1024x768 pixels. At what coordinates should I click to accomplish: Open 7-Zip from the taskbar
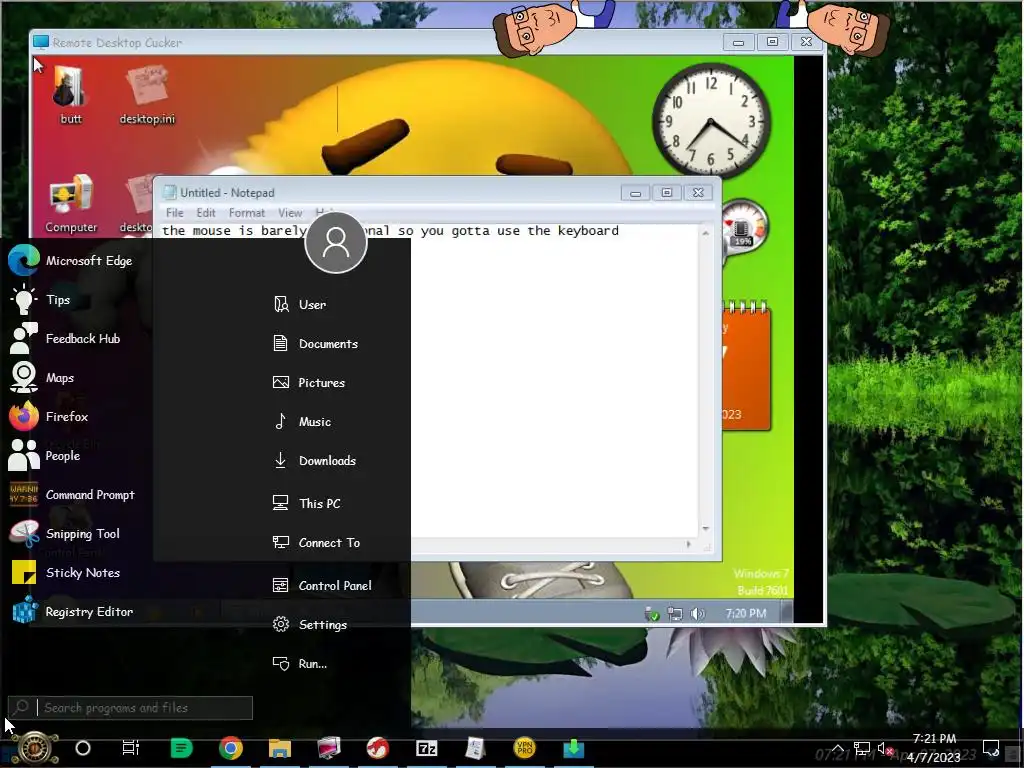tap(426, 748)
